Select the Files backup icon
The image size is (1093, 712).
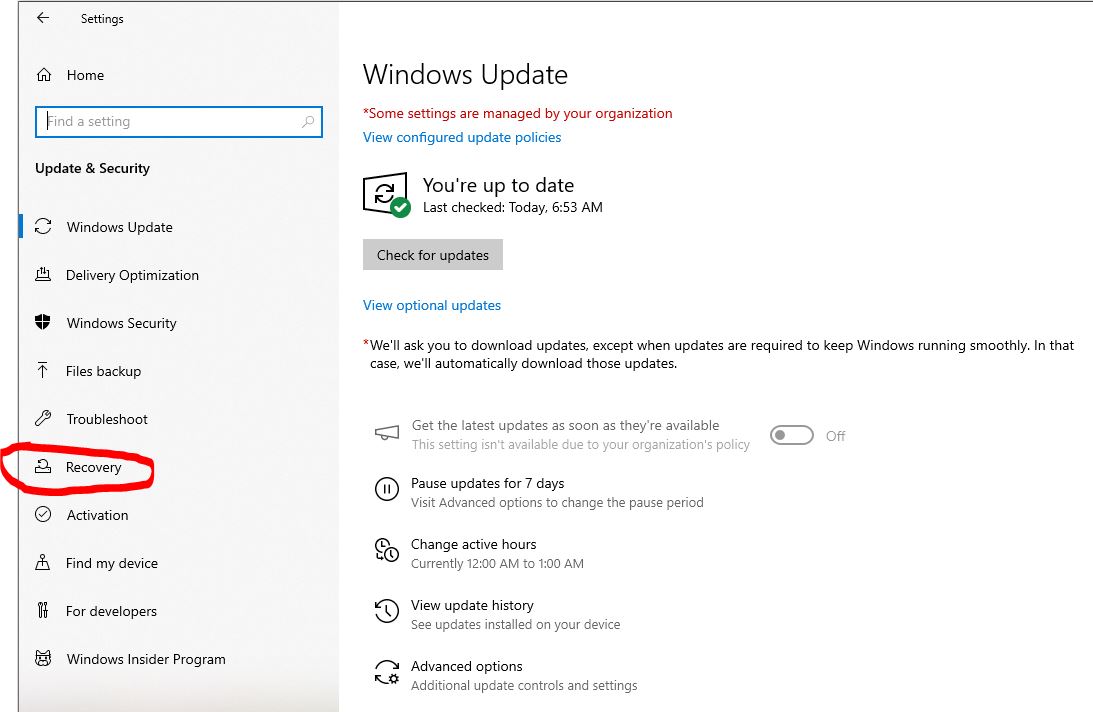[x=42, y=371]
